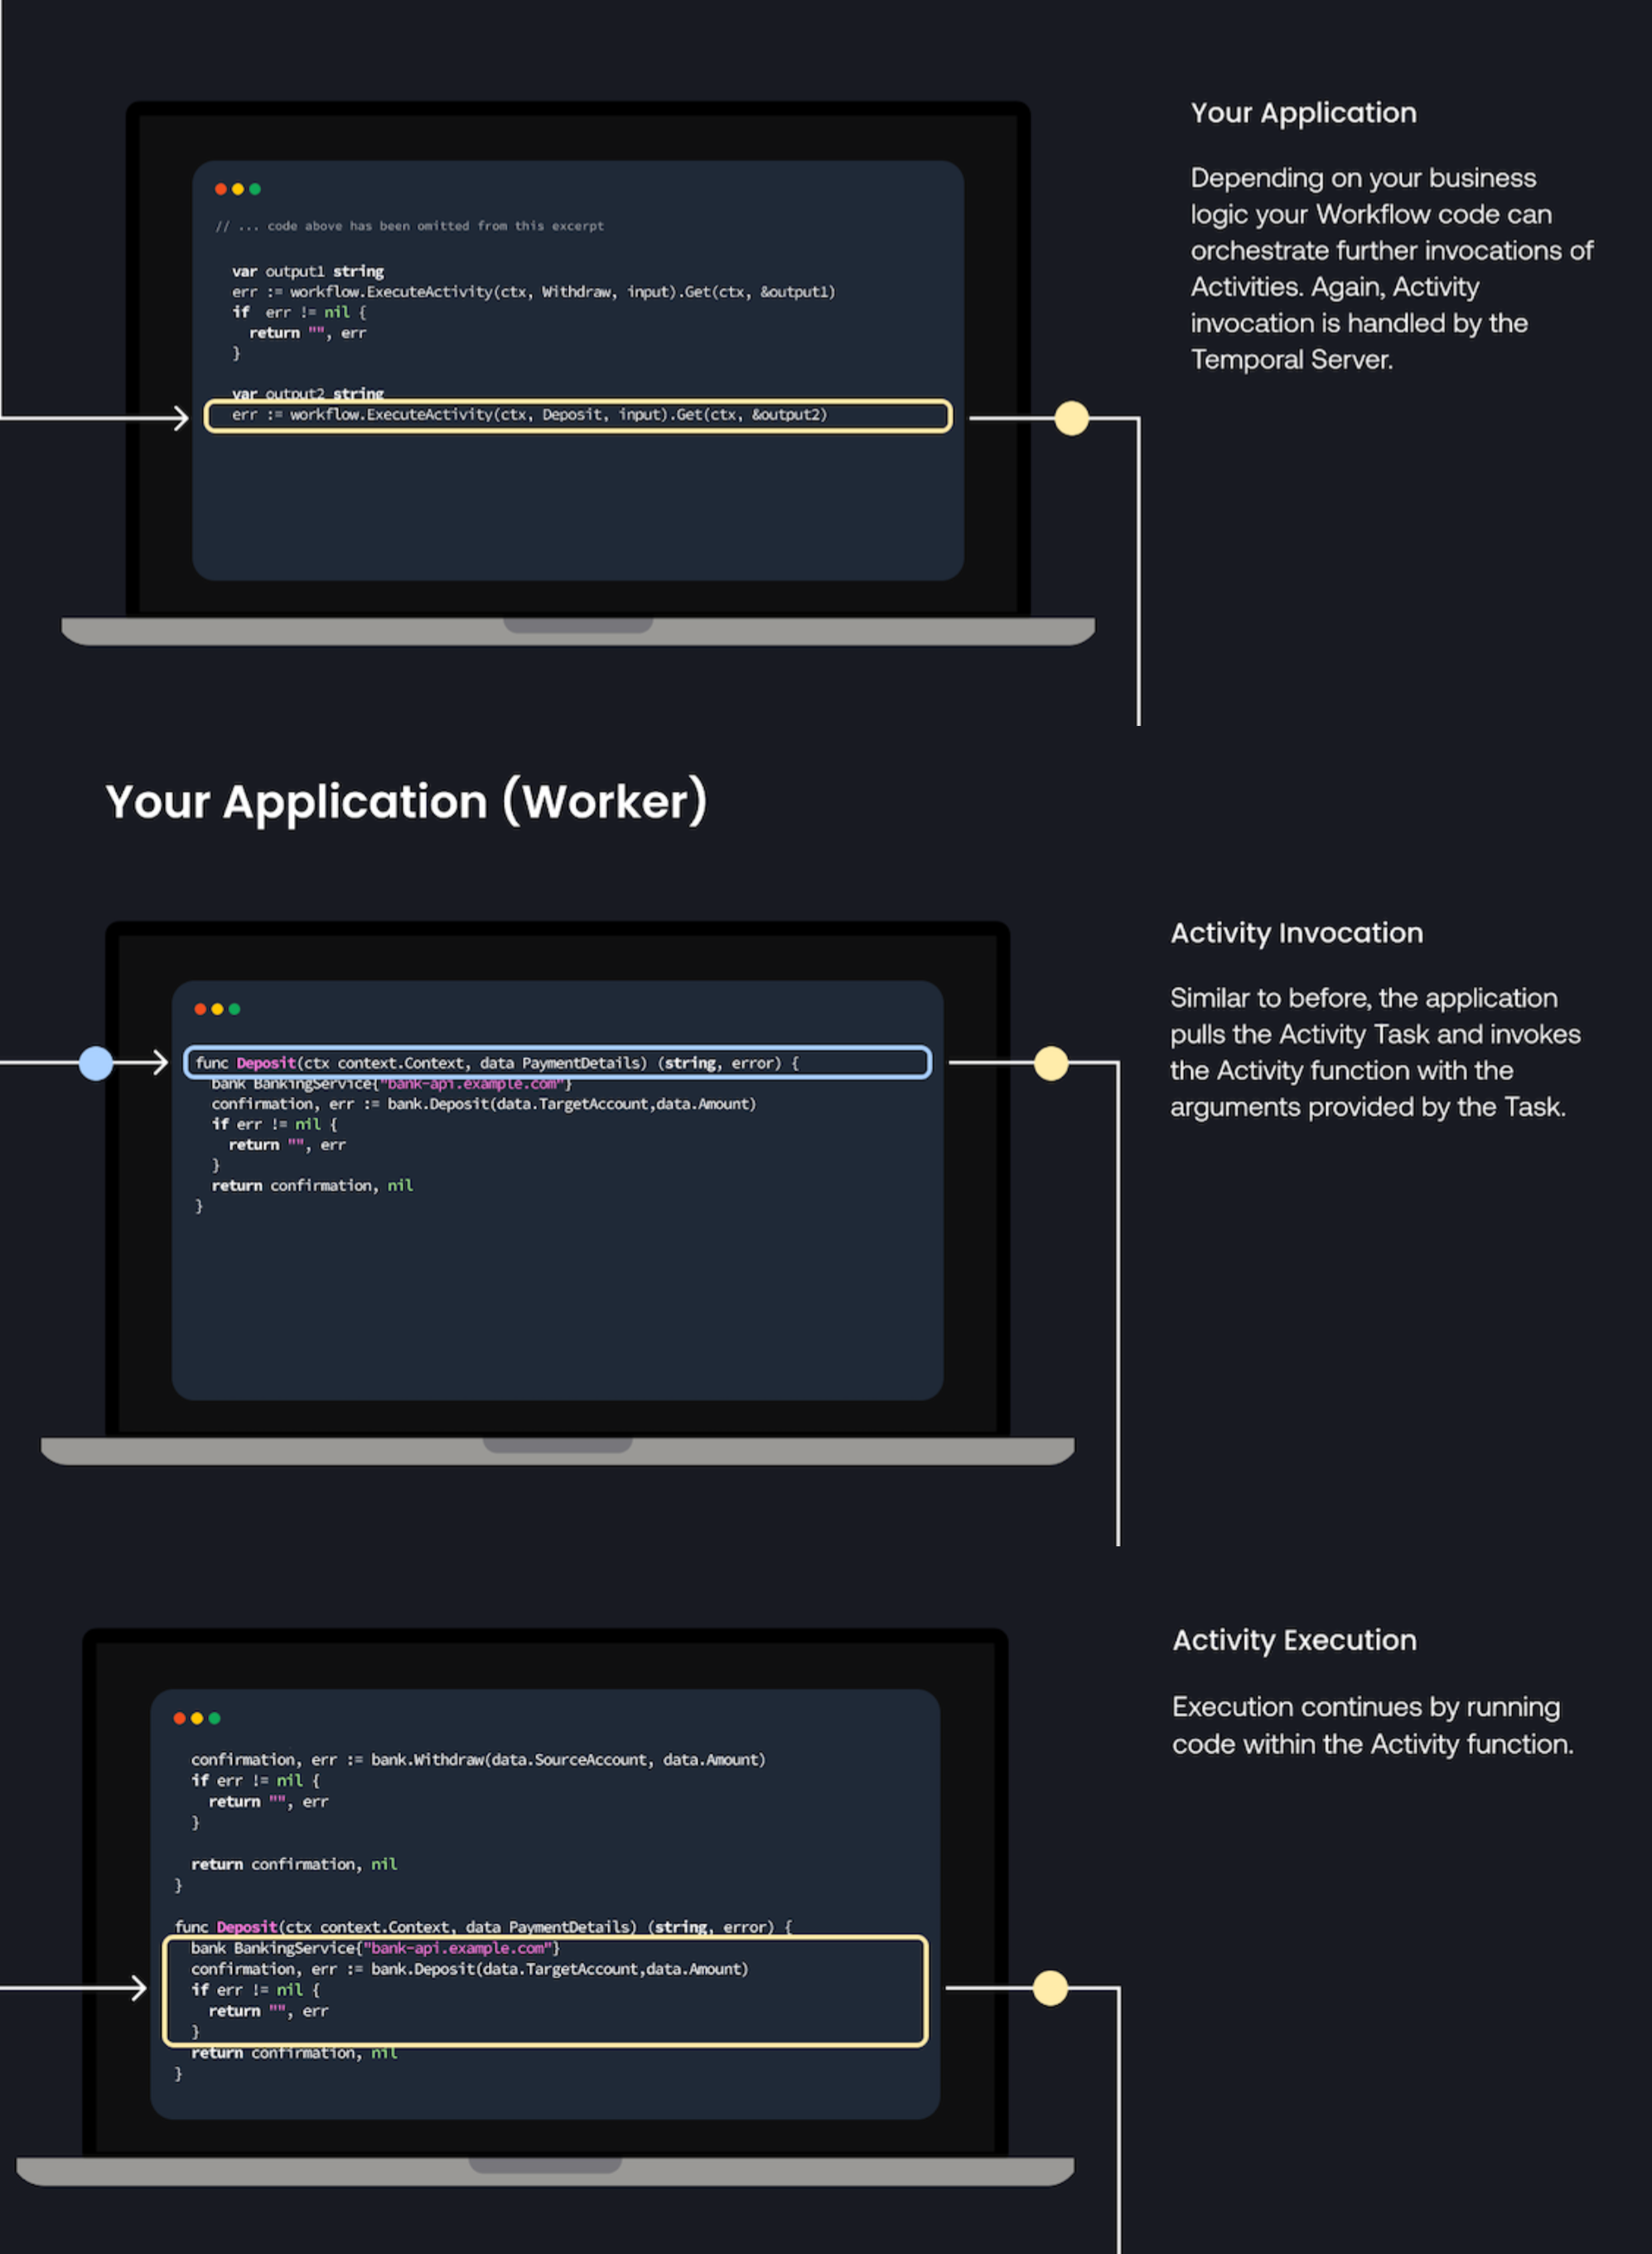Click the "Activity Invocation" heading
The height and width of the screenshot is (2254, 1652).
[1296, 933]
